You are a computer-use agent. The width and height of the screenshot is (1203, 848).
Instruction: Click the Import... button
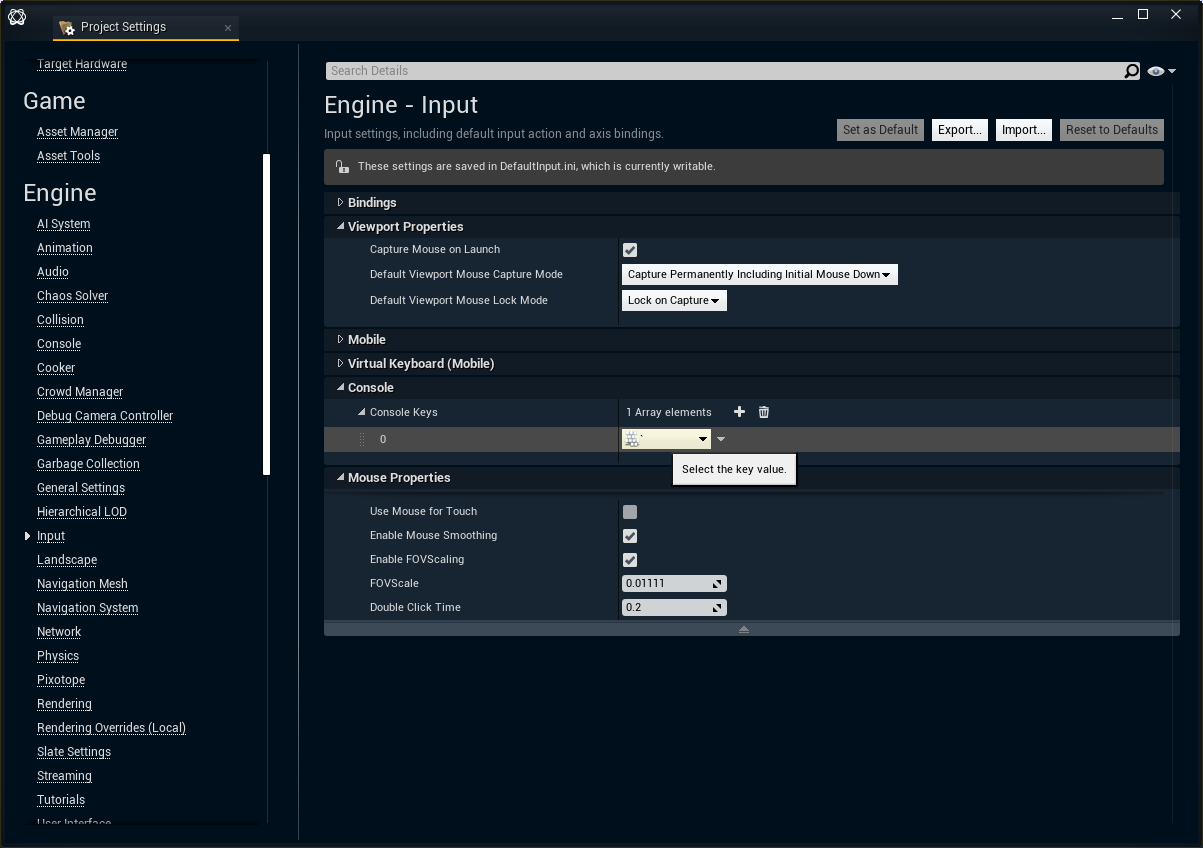point(1023,130)
